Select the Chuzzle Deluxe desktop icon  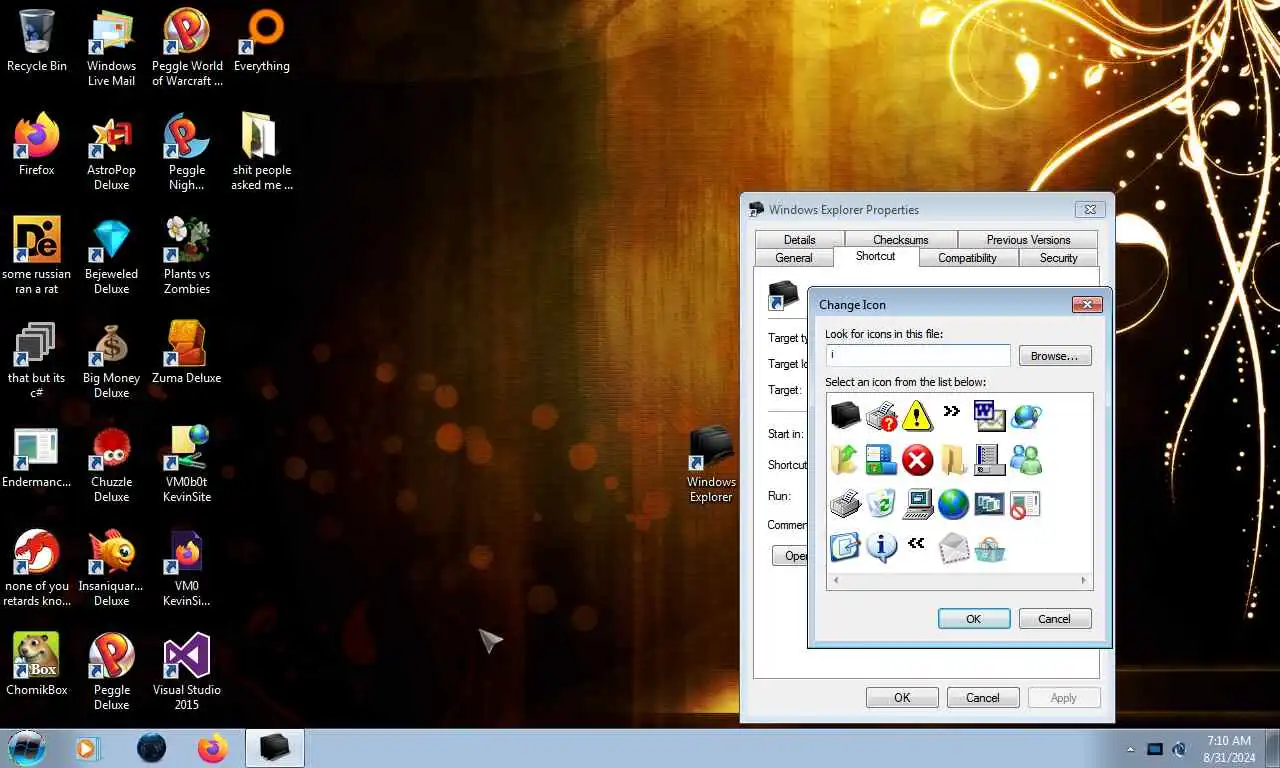tap(111, 464)
